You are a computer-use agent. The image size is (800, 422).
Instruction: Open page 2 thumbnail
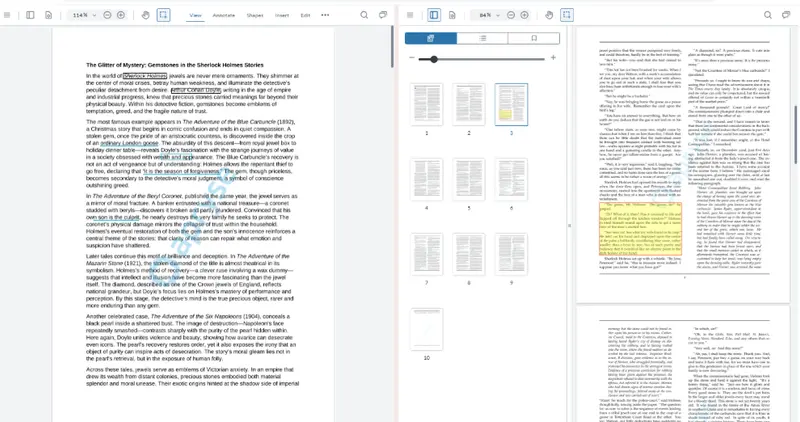(469, 105)
